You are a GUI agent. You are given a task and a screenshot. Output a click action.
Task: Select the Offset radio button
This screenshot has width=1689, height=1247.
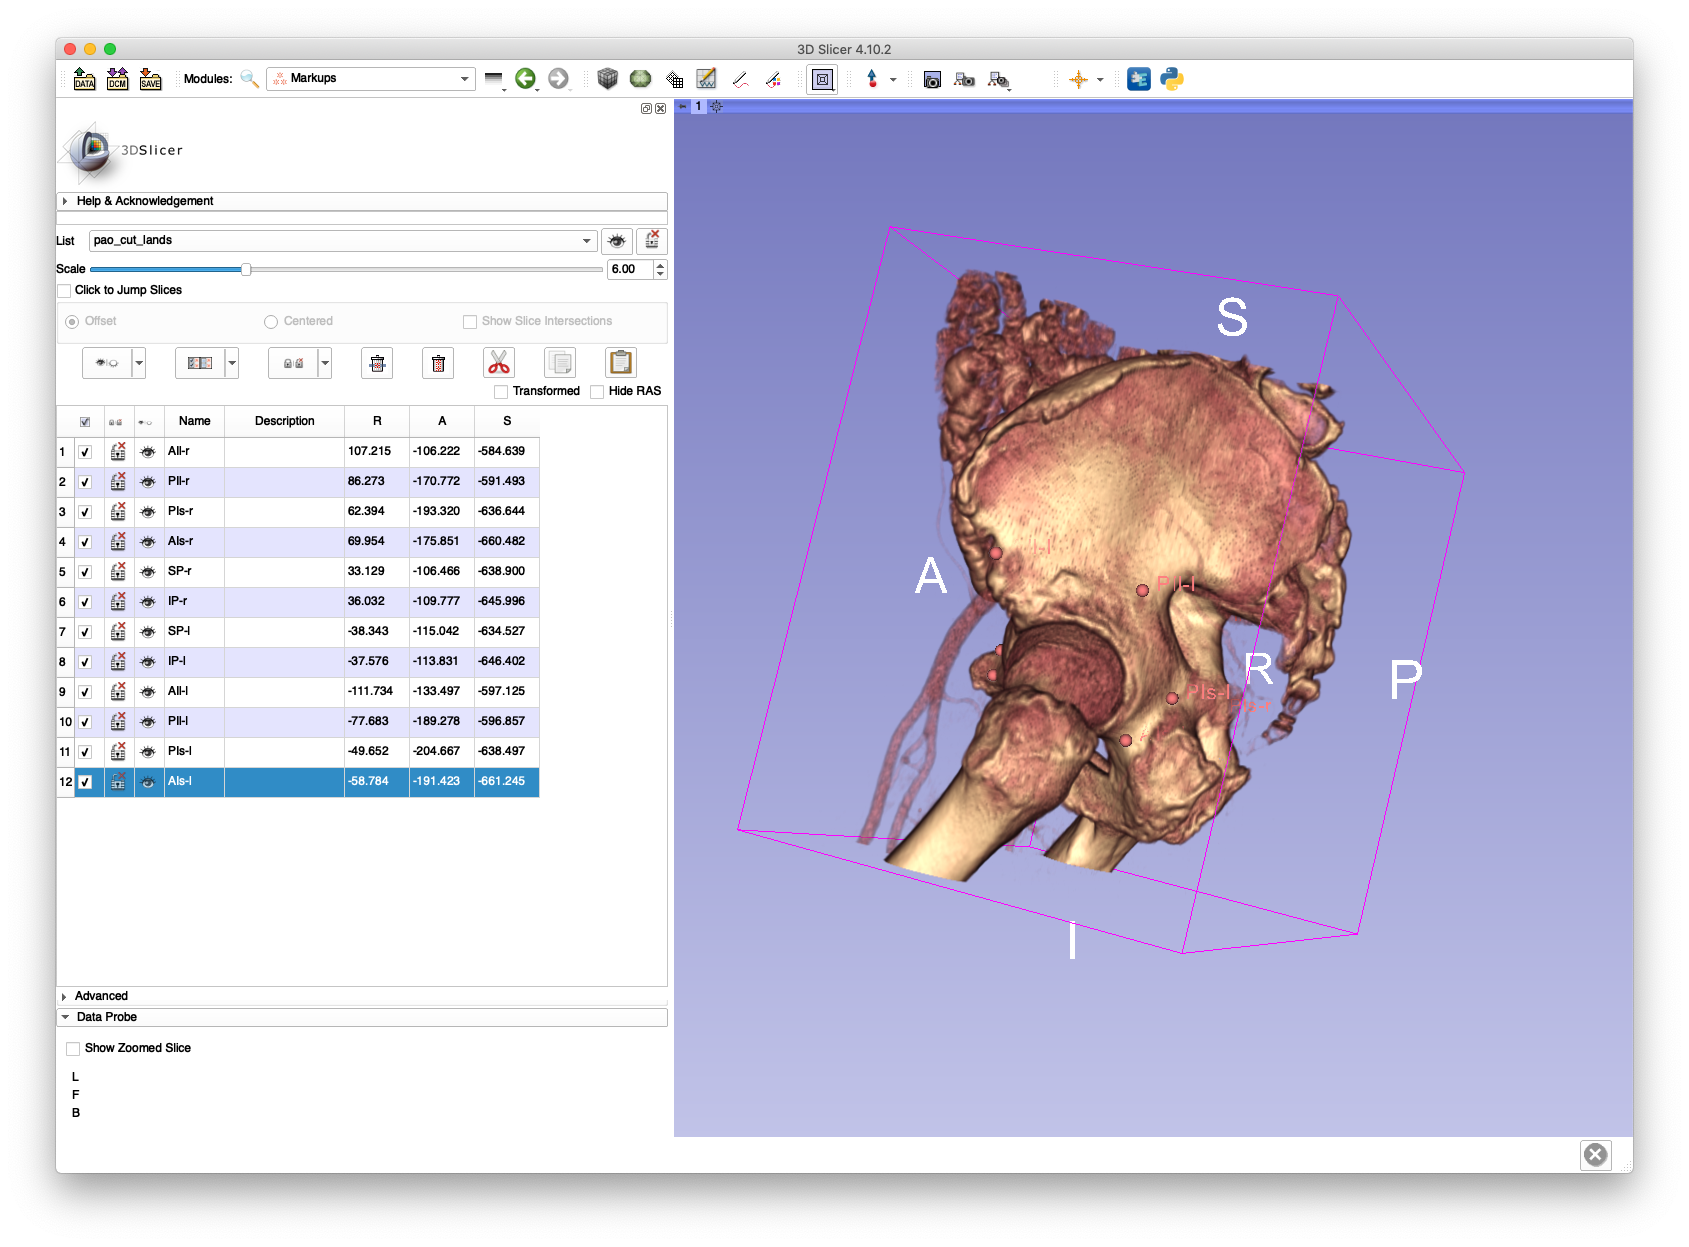[72, 322]
